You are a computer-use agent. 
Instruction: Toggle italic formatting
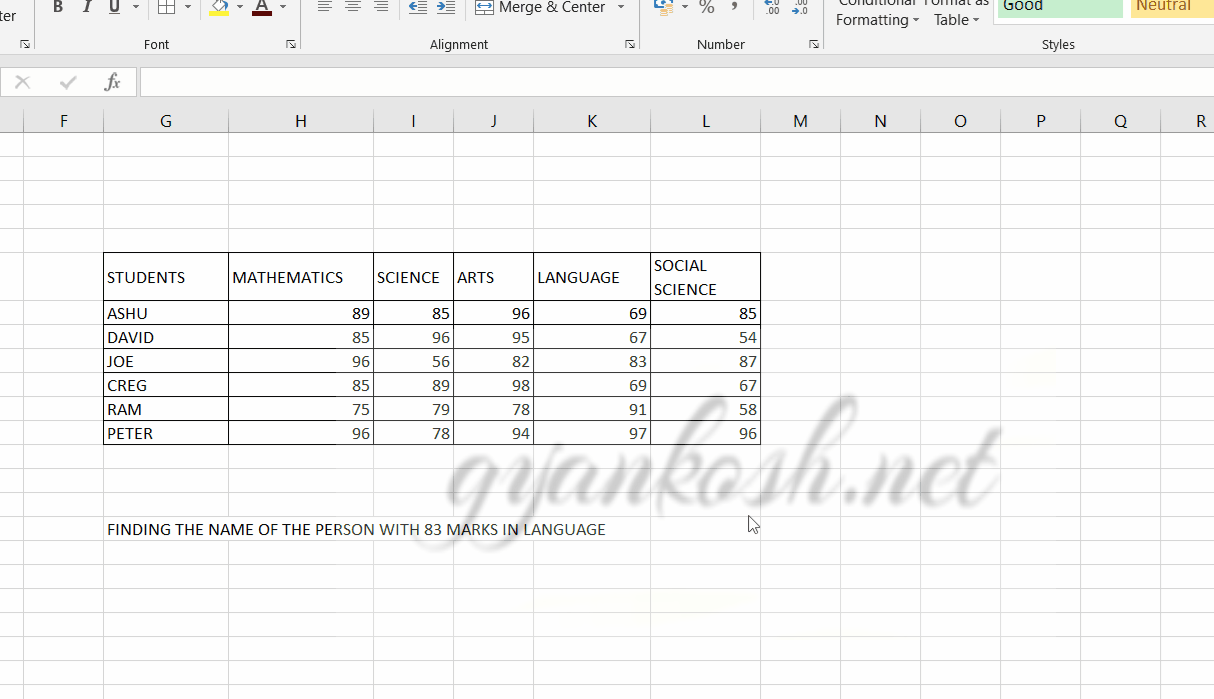point(87,7)
